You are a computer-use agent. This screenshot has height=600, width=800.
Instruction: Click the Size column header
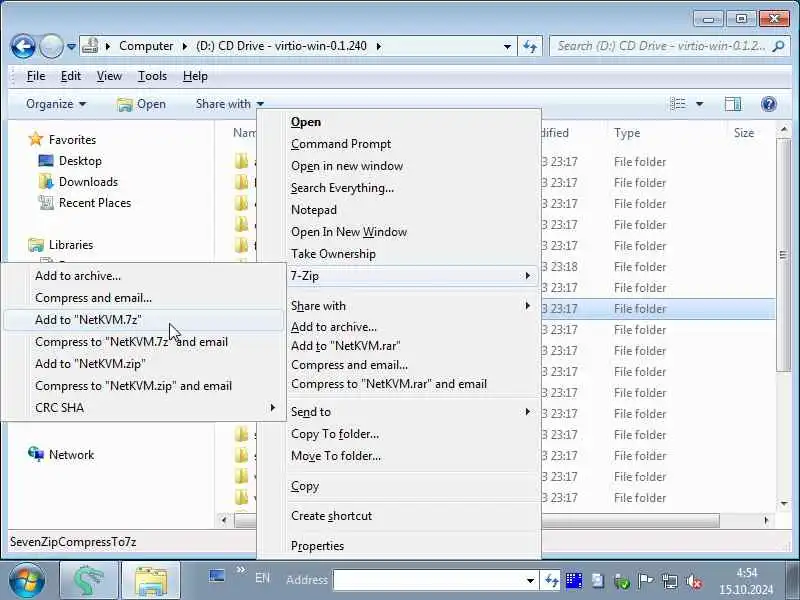point(743,133)
